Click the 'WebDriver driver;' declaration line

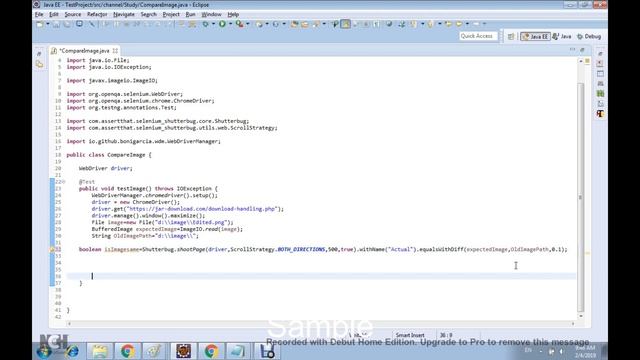click(105, 168)
